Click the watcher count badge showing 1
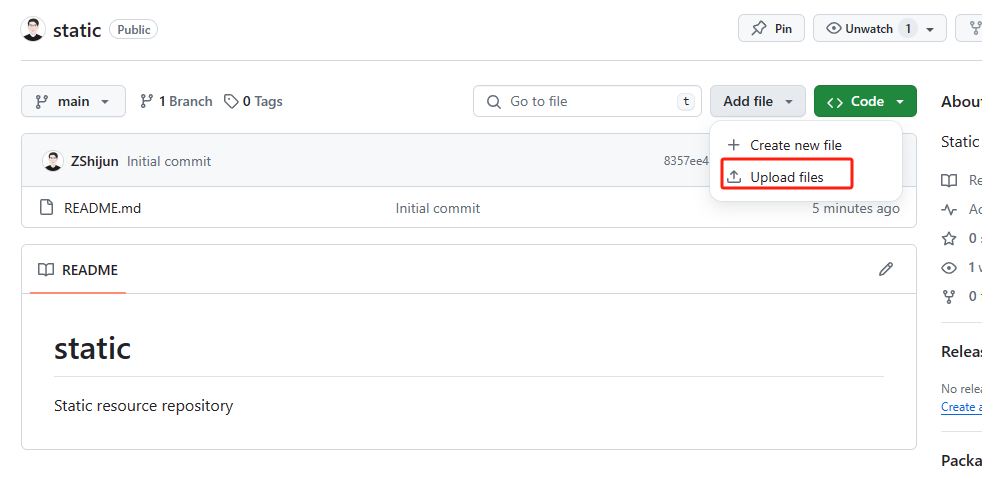982x484 pixels. pos(907,29)
